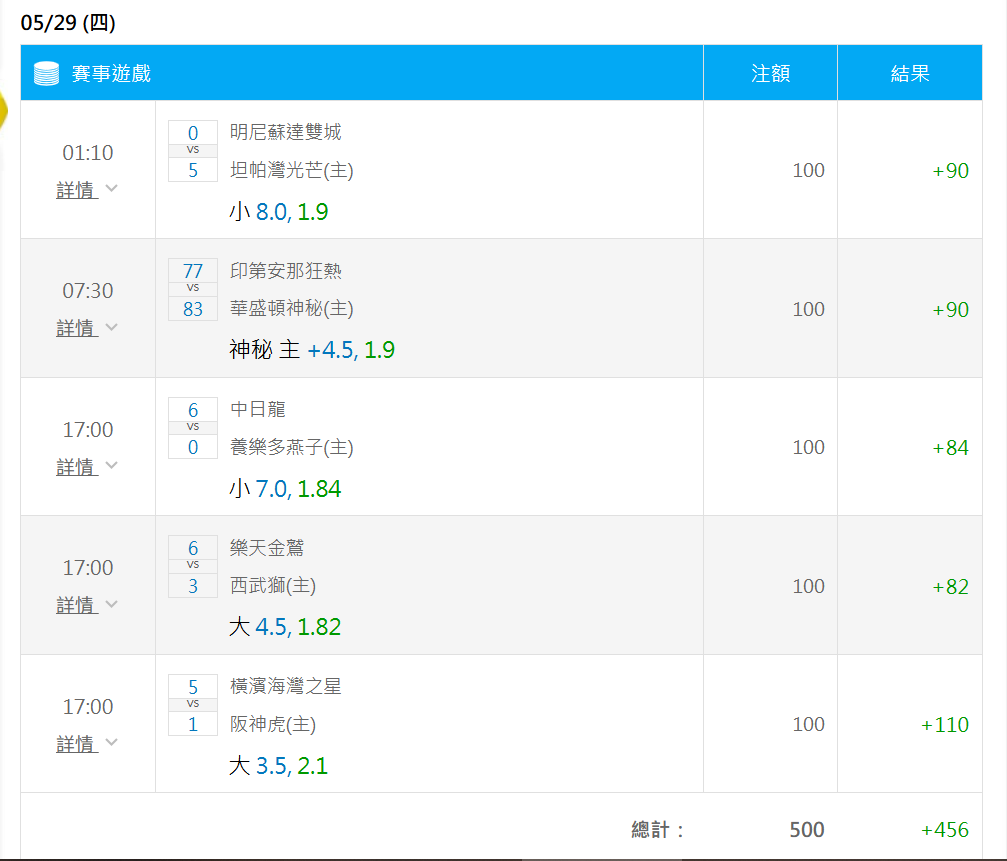Click result +82 for 樂天金鷲 match

point(950,586)
